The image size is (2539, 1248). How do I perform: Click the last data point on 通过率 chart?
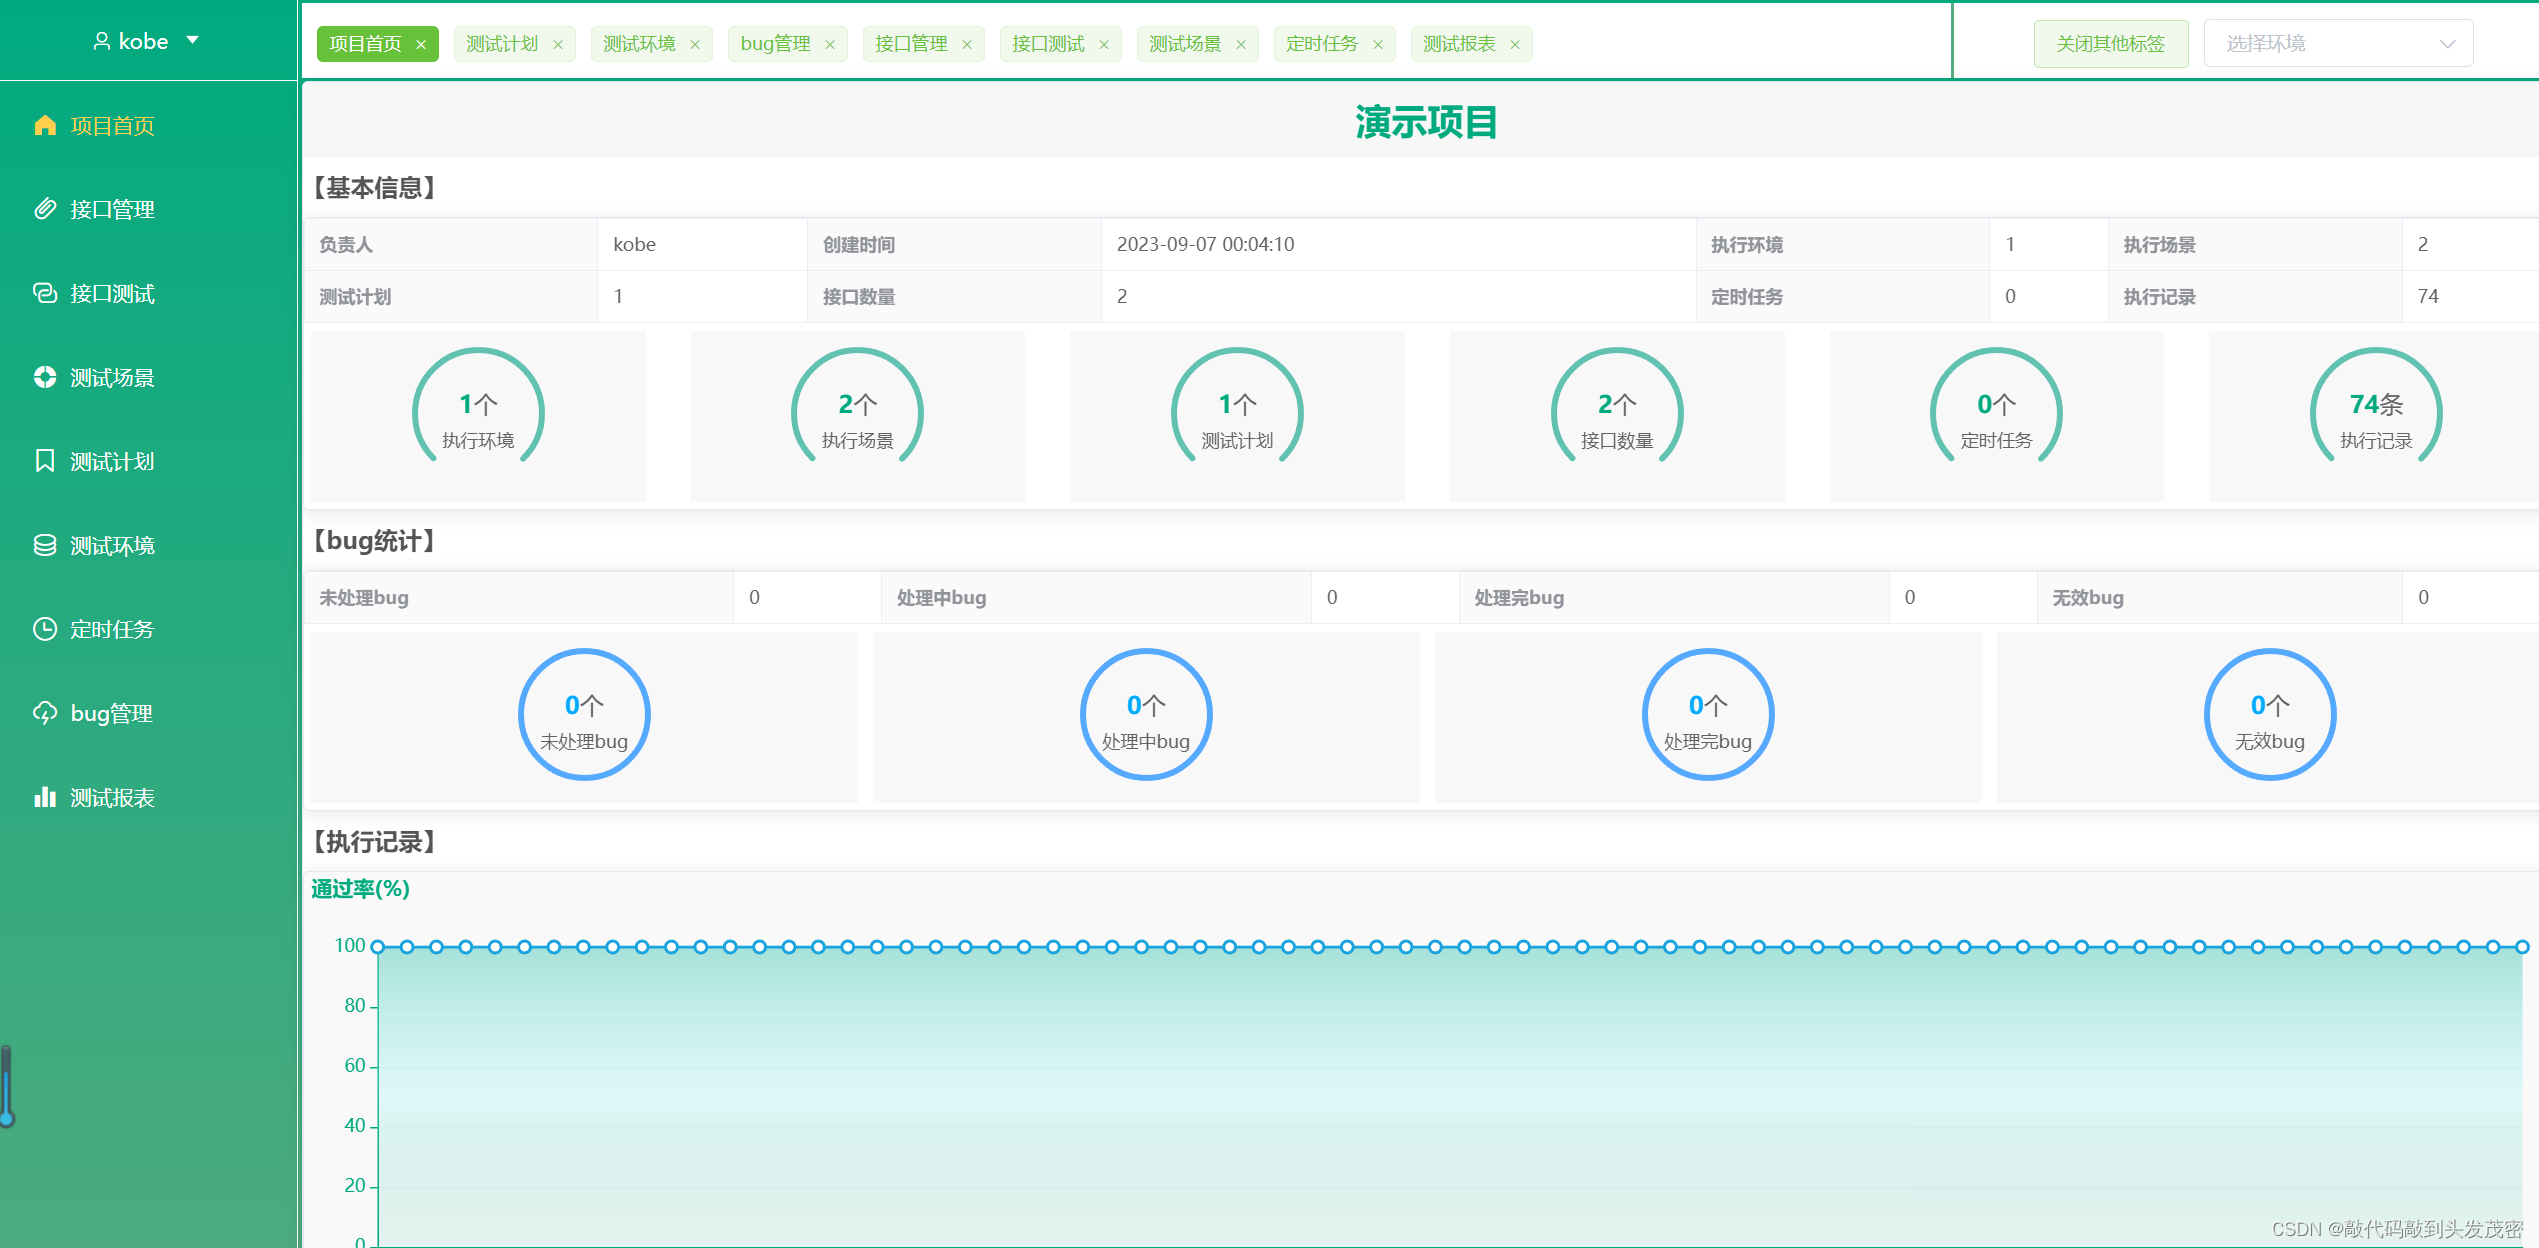[2522, 946]
